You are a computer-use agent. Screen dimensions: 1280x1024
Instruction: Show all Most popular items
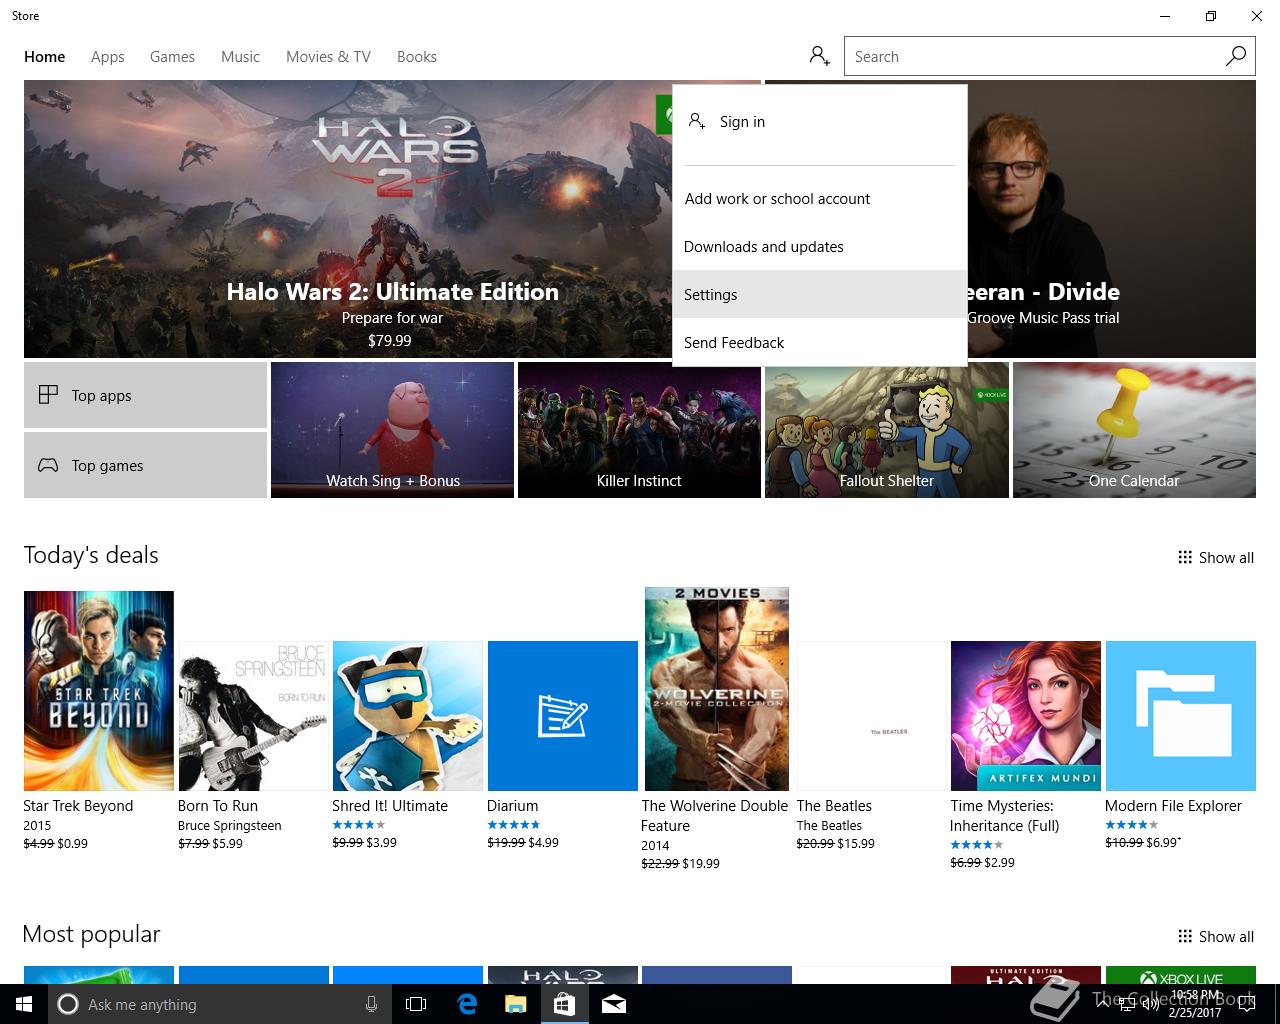pyautogui.click(x=1216, y=936)
